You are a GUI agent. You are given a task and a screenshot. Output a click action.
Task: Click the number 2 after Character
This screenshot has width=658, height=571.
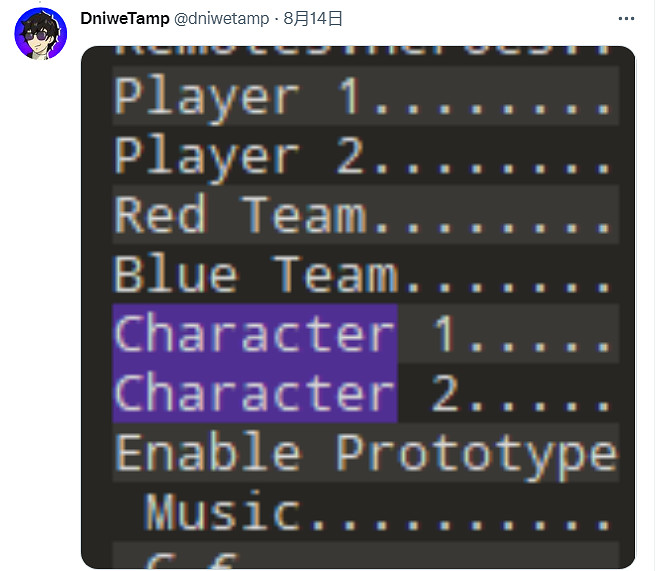(445, 393)
